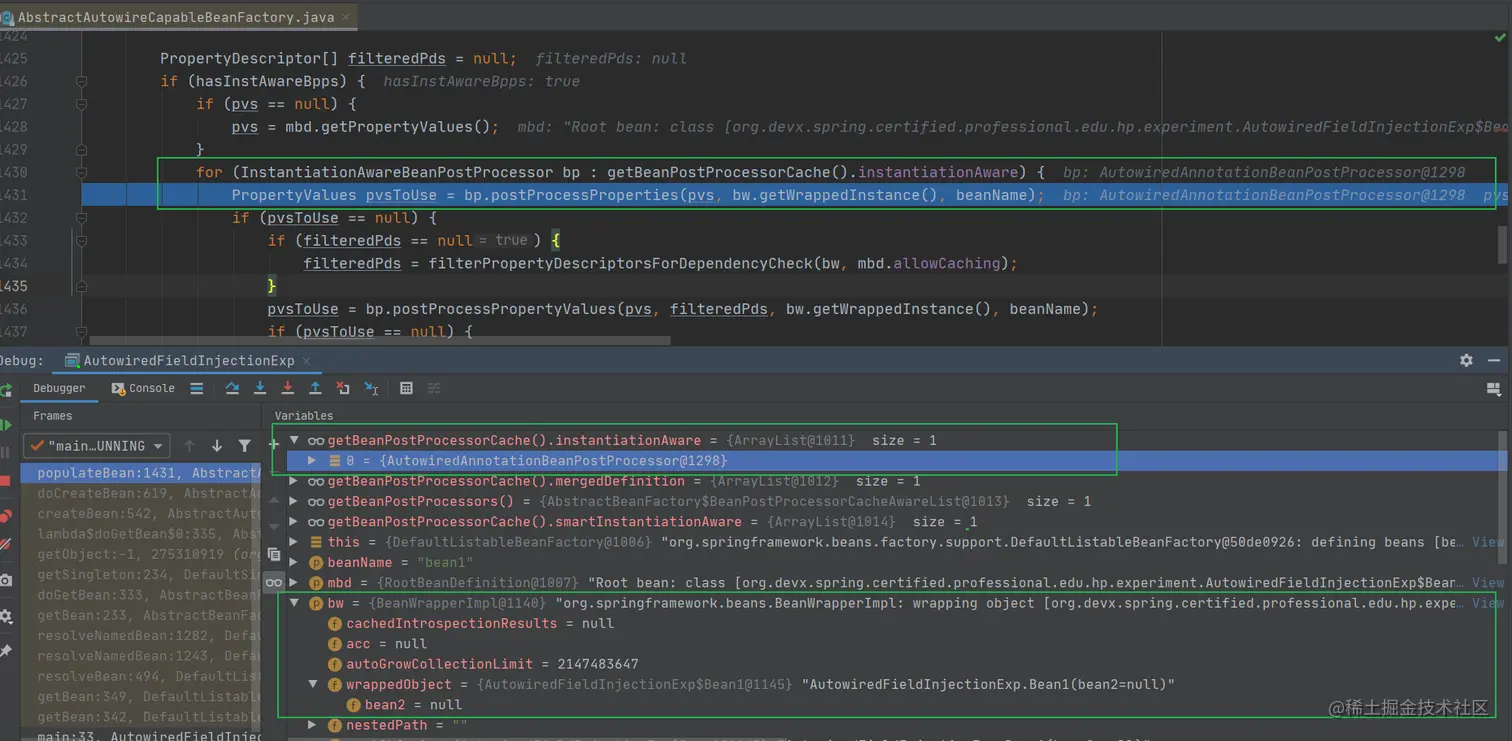Run to cursor
The height and width of the screenshot is (741, 1512).
371,388
